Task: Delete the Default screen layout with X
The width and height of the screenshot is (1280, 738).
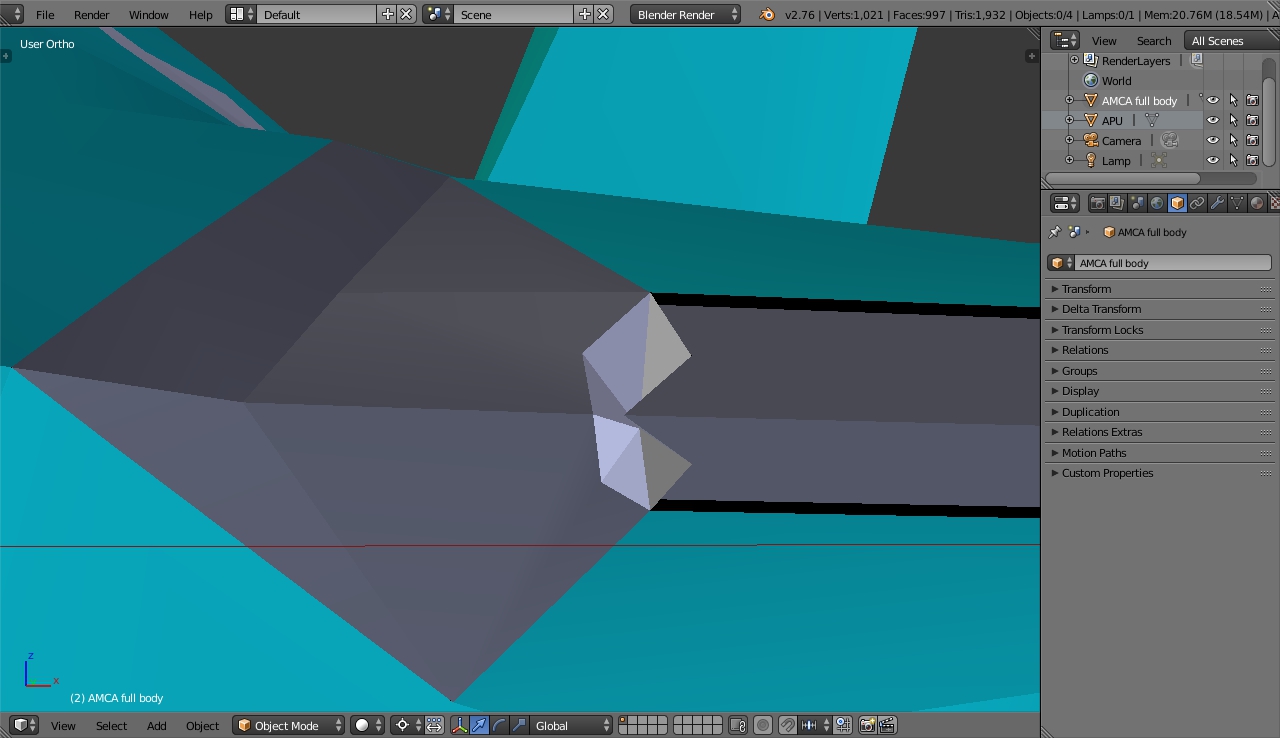Action: pos(406,14)
